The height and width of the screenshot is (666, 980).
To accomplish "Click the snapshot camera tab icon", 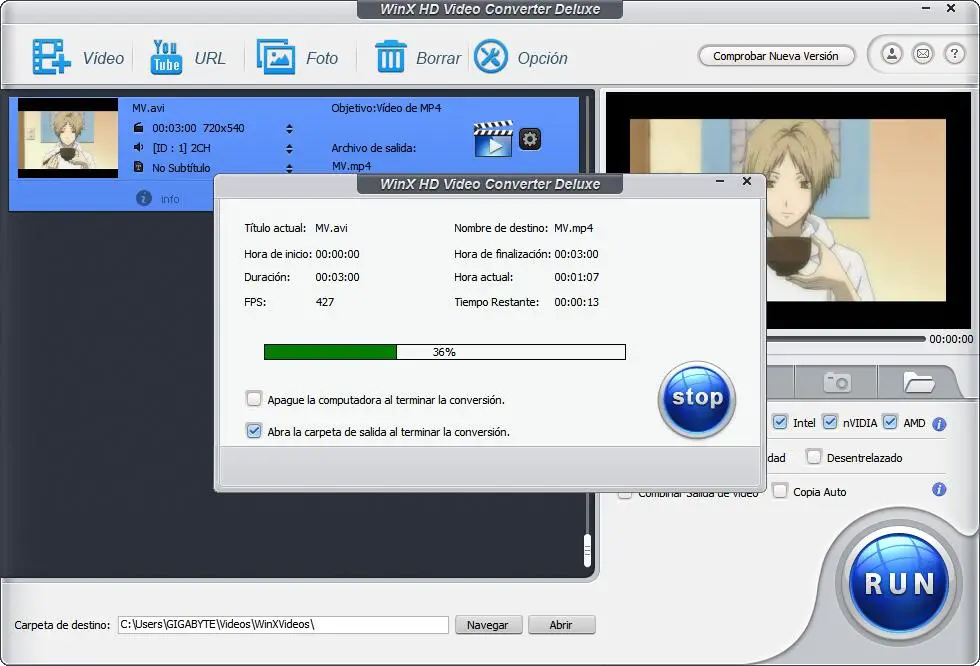I will 837,382.
